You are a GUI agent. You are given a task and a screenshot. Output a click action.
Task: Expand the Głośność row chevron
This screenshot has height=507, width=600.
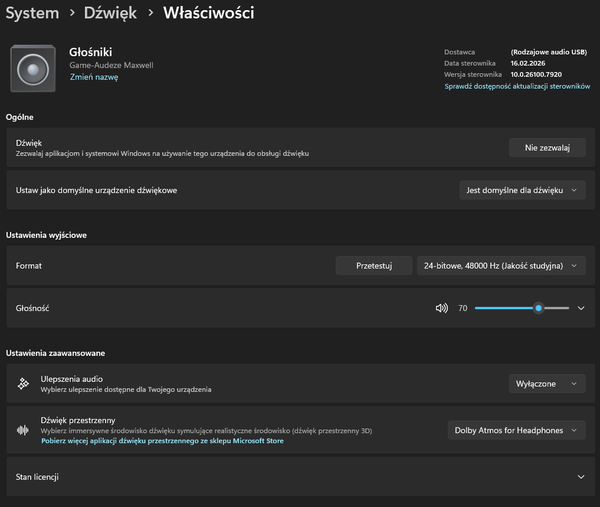click(x=581, y=308)
